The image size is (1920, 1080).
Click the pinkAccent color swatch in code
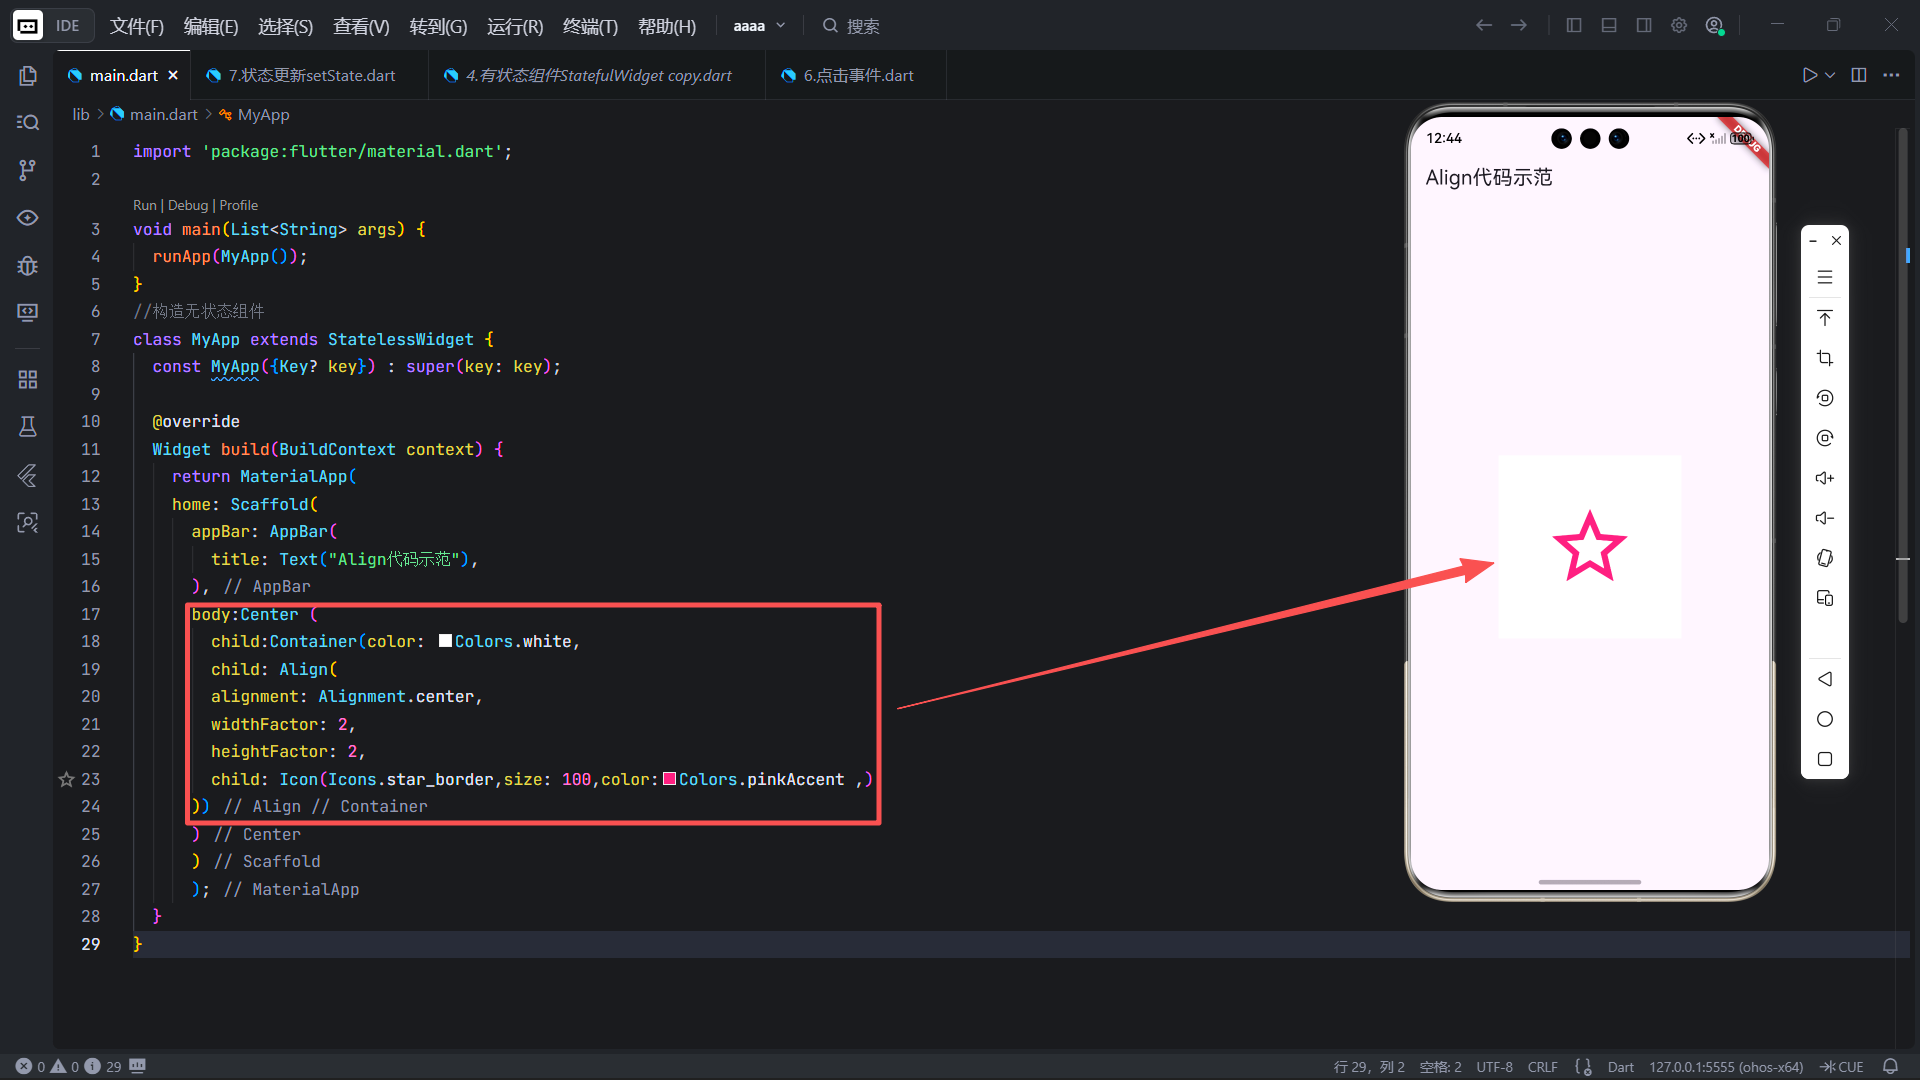669,779
